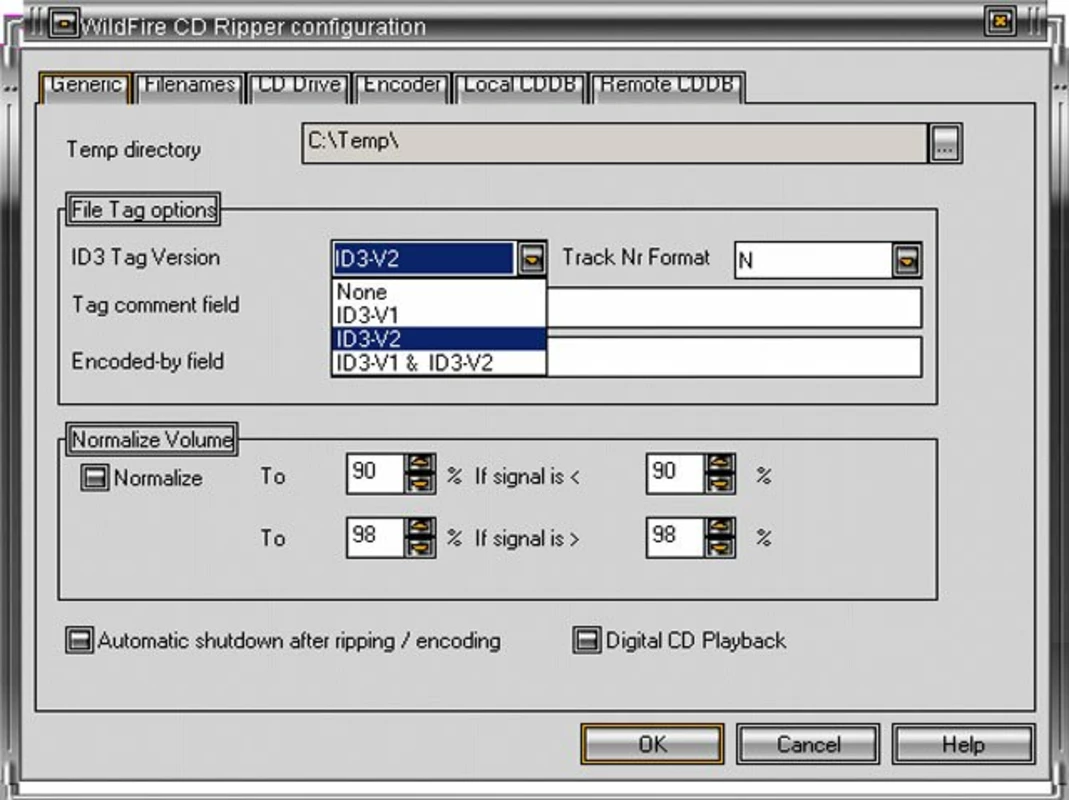Collapse the ID3 Tag Version dropdown arrow
This screenshot has height=800, width=1069.
532,259
